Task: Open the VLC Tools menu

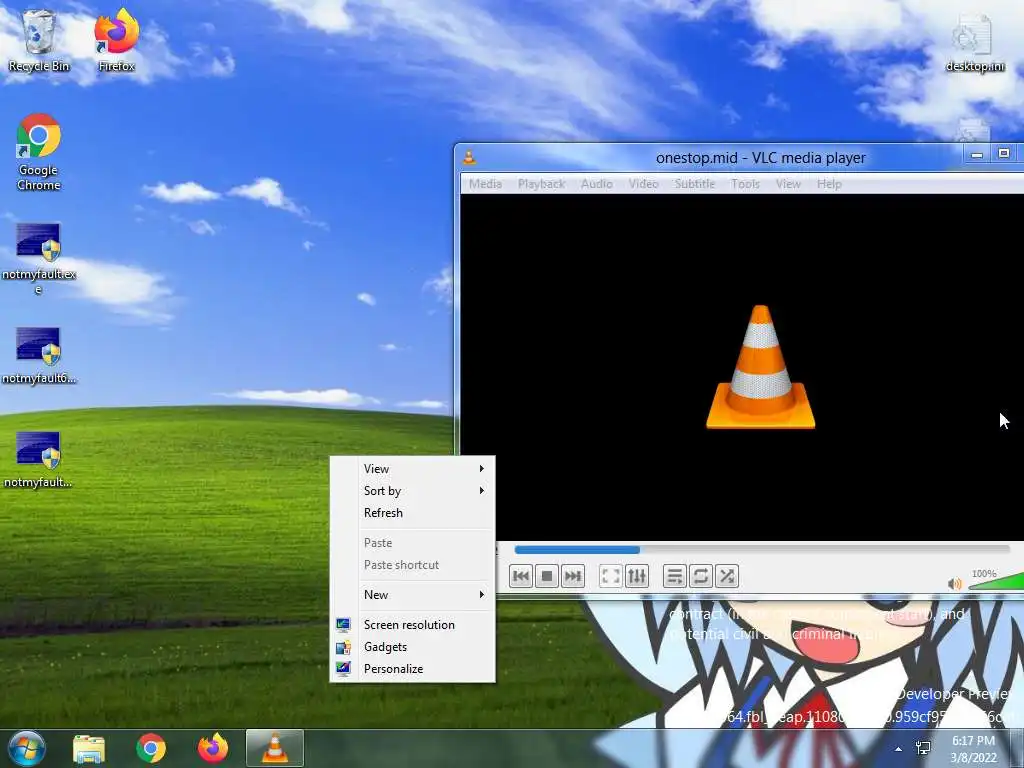Action: (x=745, y=184)
